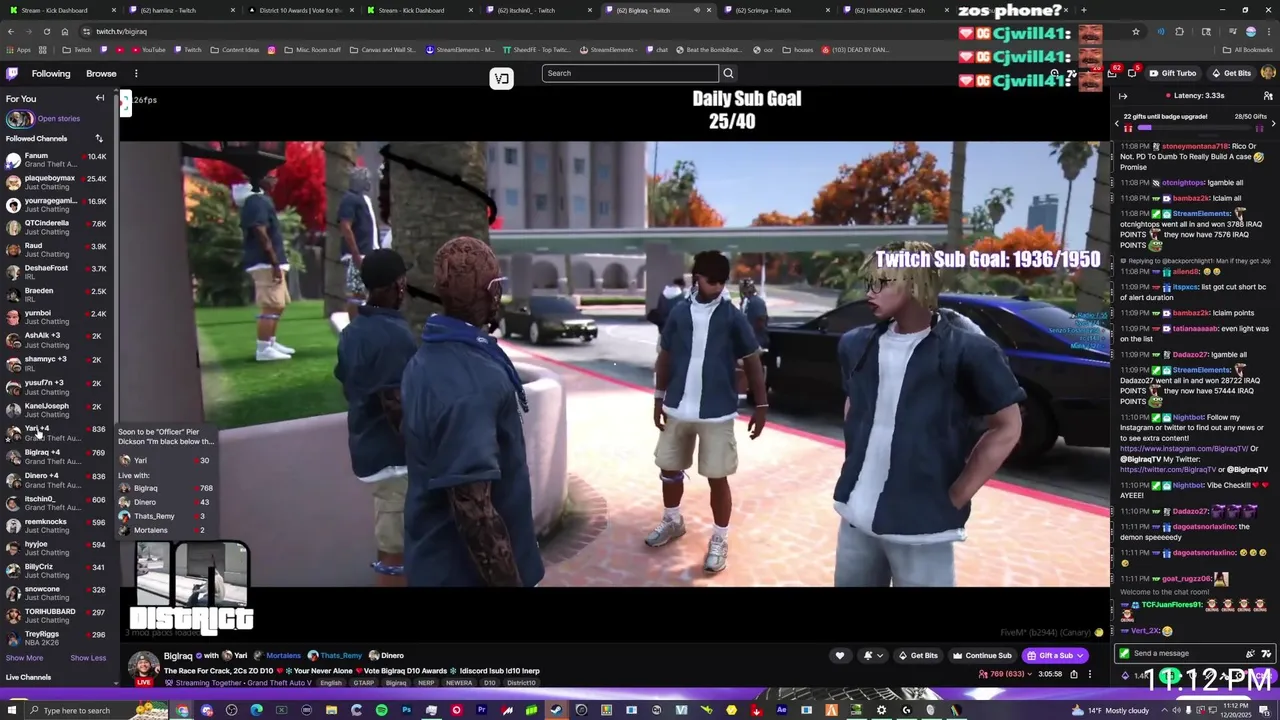Open Premiere Pro from the taskbar
Image resolution: width=1280 pixels, height=720 pixels.
coord(481,710)
